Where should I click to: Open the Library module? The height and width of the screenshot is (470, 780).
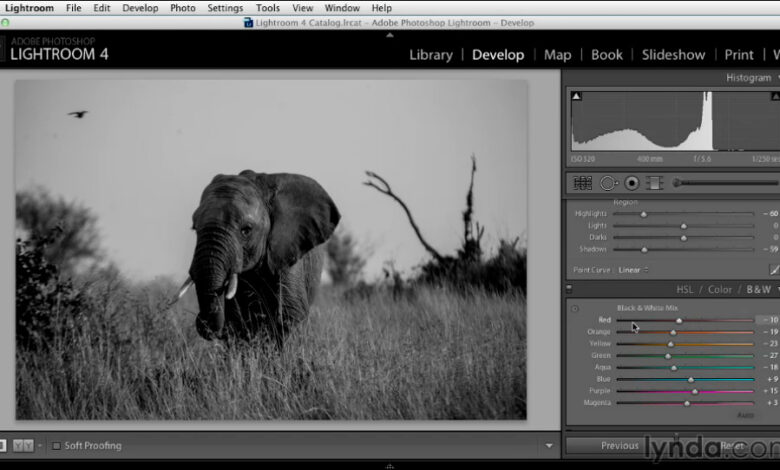coord(430,55)
